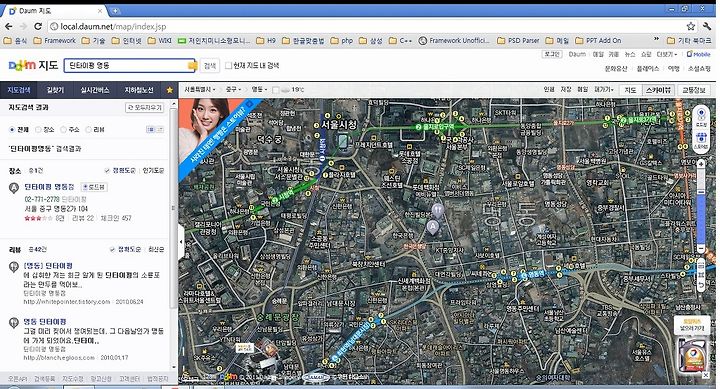Bookmark this page with the star icon
The image size is (720, 389).
[x=691, y=27]
